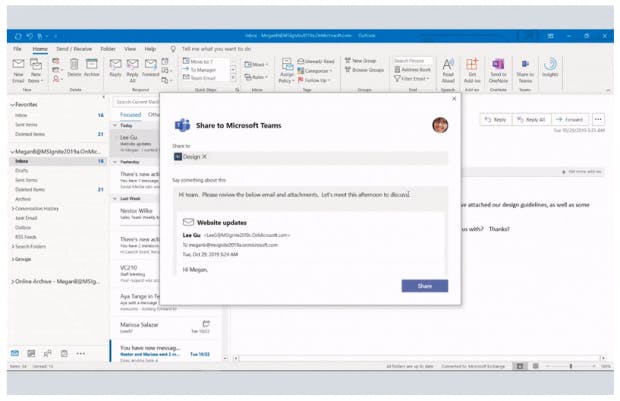Click Reply button in reading pane

point(496,119)
